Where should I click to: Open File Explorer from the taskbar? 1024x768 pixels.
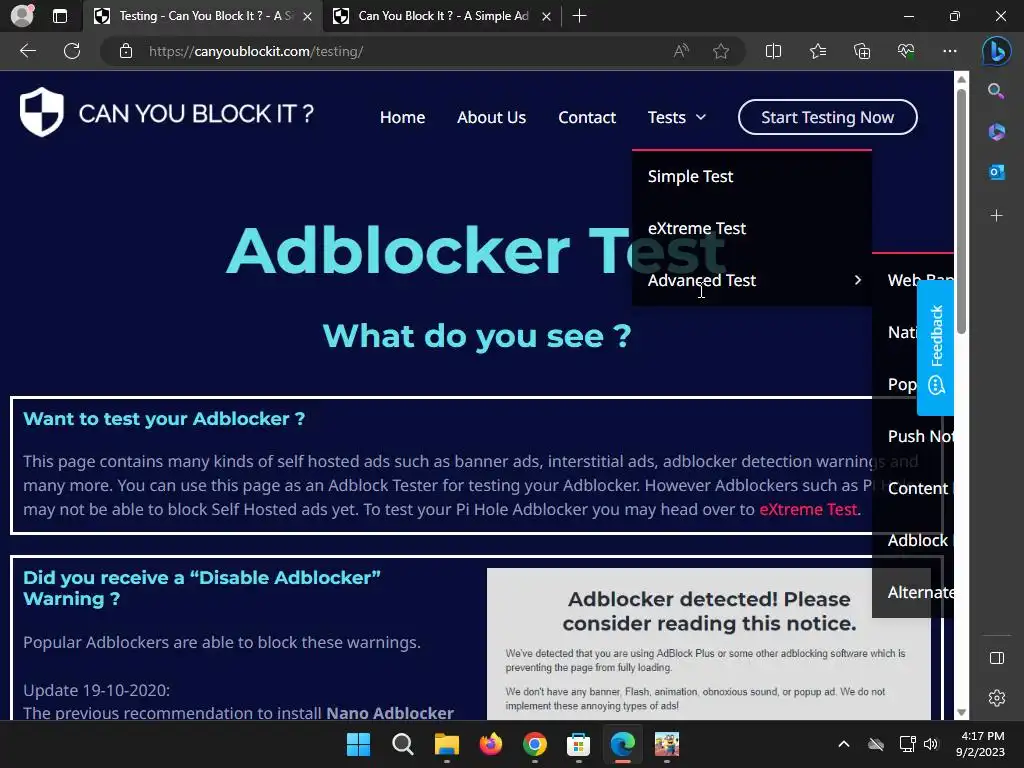point(447,744)
